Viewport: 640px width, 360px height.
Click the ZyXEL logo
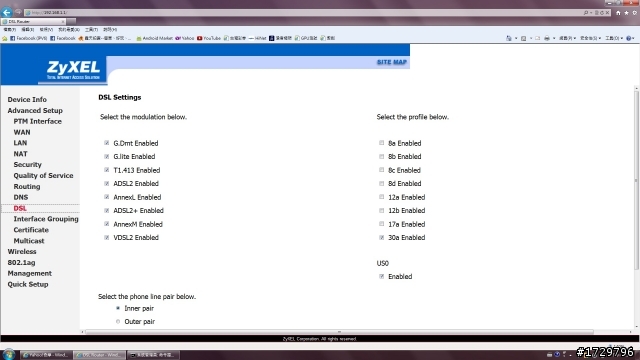pos(73,70)
